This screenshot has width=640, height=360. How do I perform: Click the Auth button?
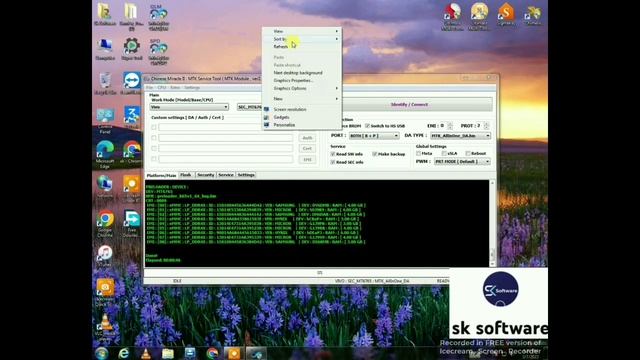[307, 138]
